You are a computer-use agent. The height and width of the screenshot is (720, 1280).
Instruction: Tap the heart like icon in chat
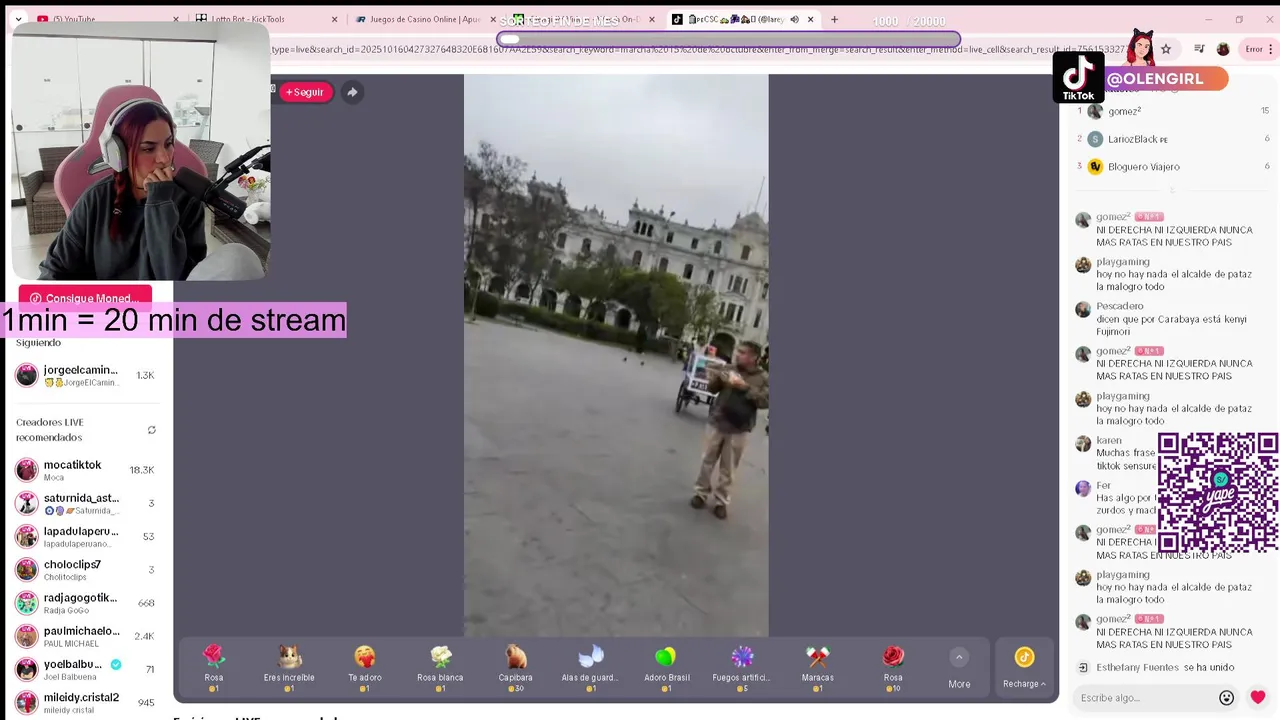pos(1258,698)
